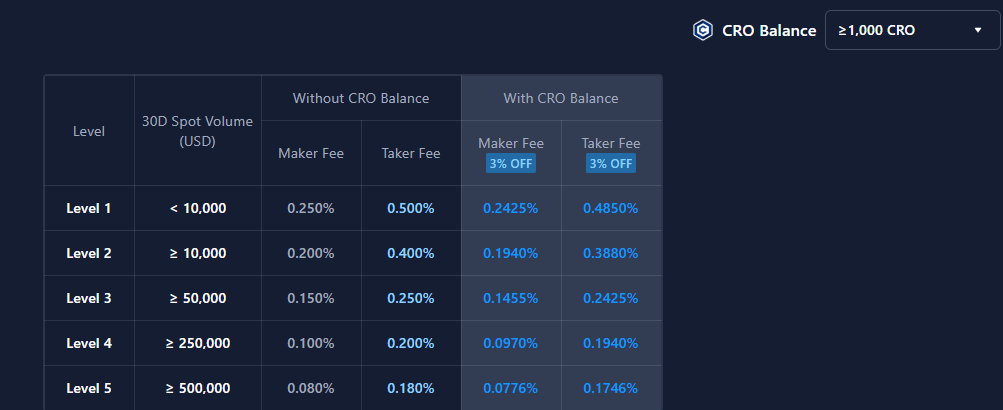Click the dropdown caret arrow beside ≥1,000 CRO
The height and width of the screenshot is (410, 1003).
(x=978, y=30)
